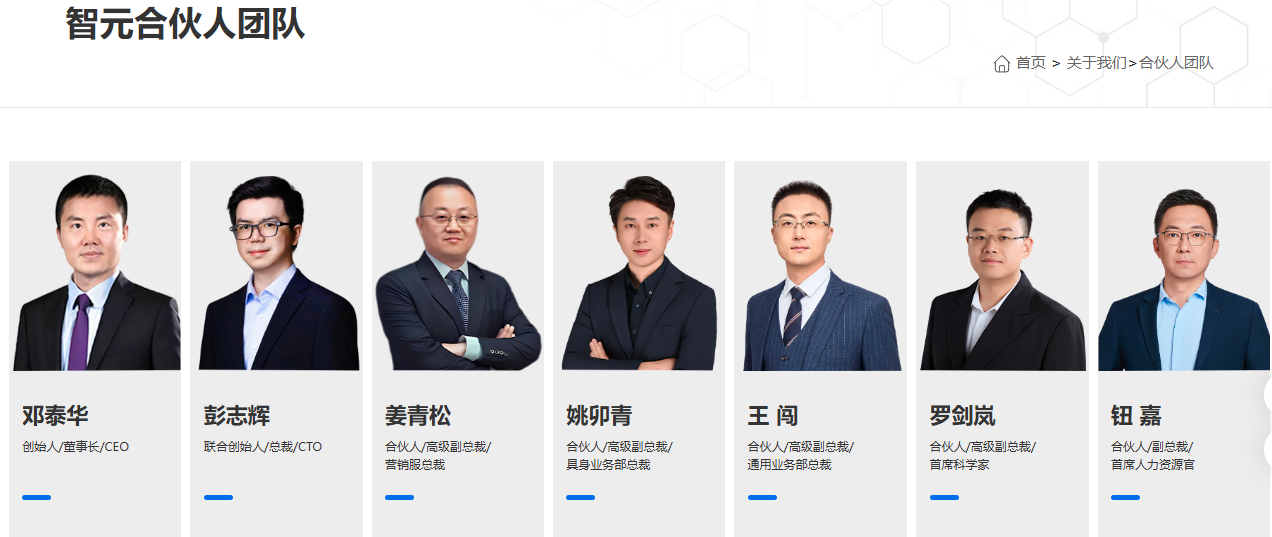The height and width of the screenshot is (537, 1272).
Task: Click the name 邓泰华
Action: point(55,415)
